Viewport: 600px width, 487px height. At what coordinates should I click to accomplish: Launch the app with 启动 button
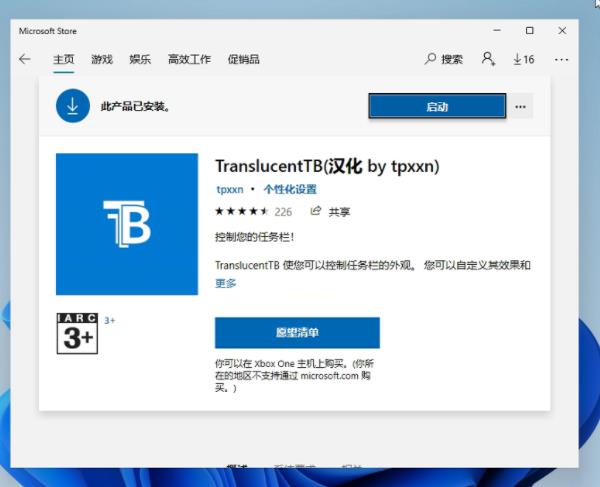[x=437, y=106]
